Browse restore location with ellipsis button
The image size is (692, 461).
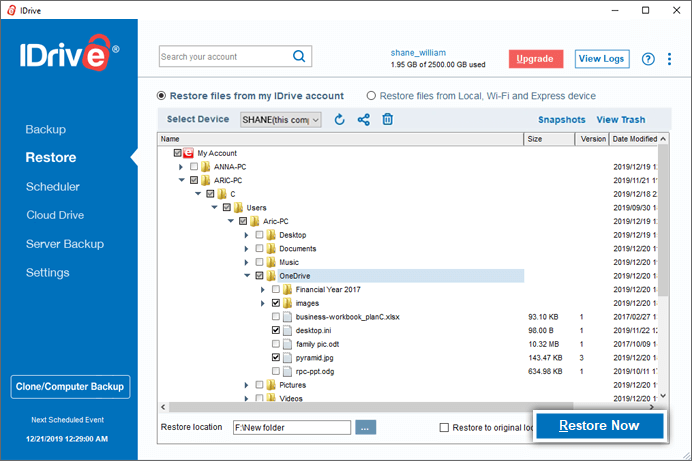point(365,427)
